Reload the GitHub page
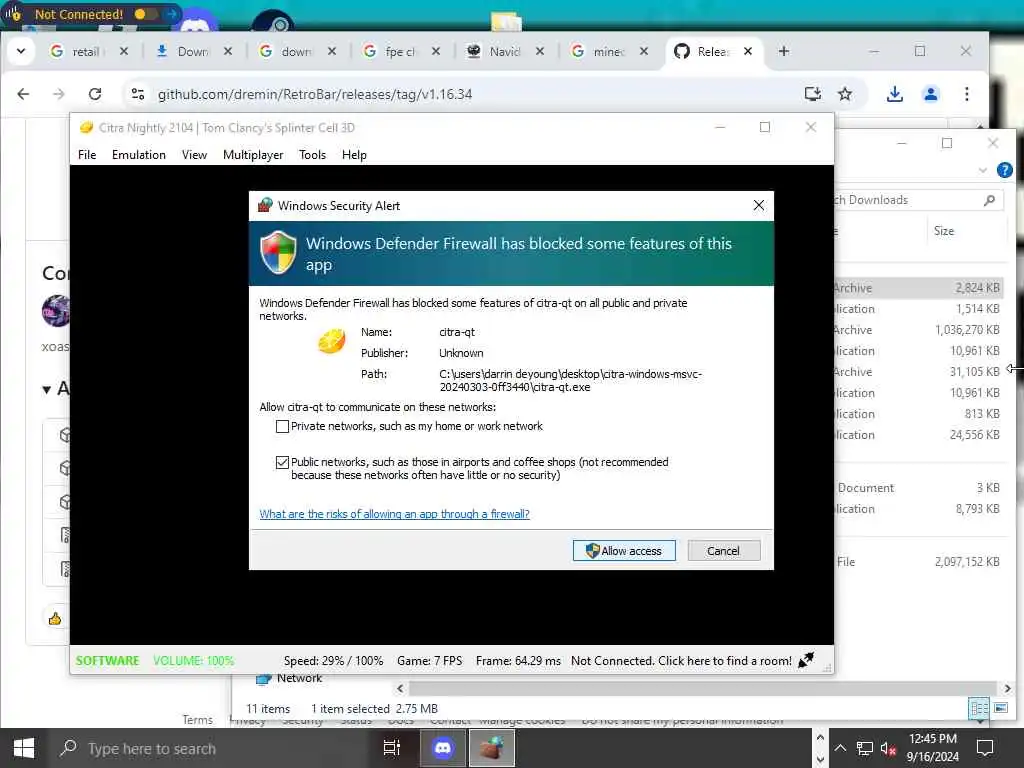Screen dimensions: 1024x768 coord(95,94)
